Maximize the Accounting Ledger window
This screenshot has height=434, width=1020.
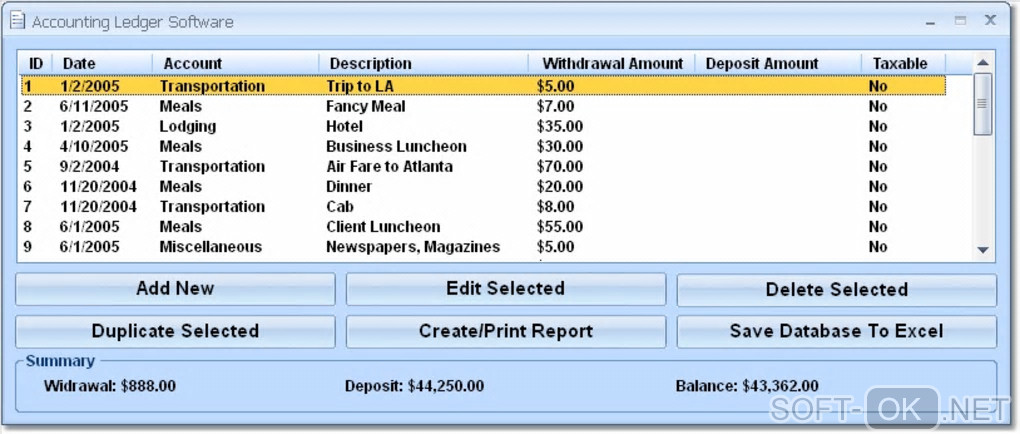(x=960, y=21)
